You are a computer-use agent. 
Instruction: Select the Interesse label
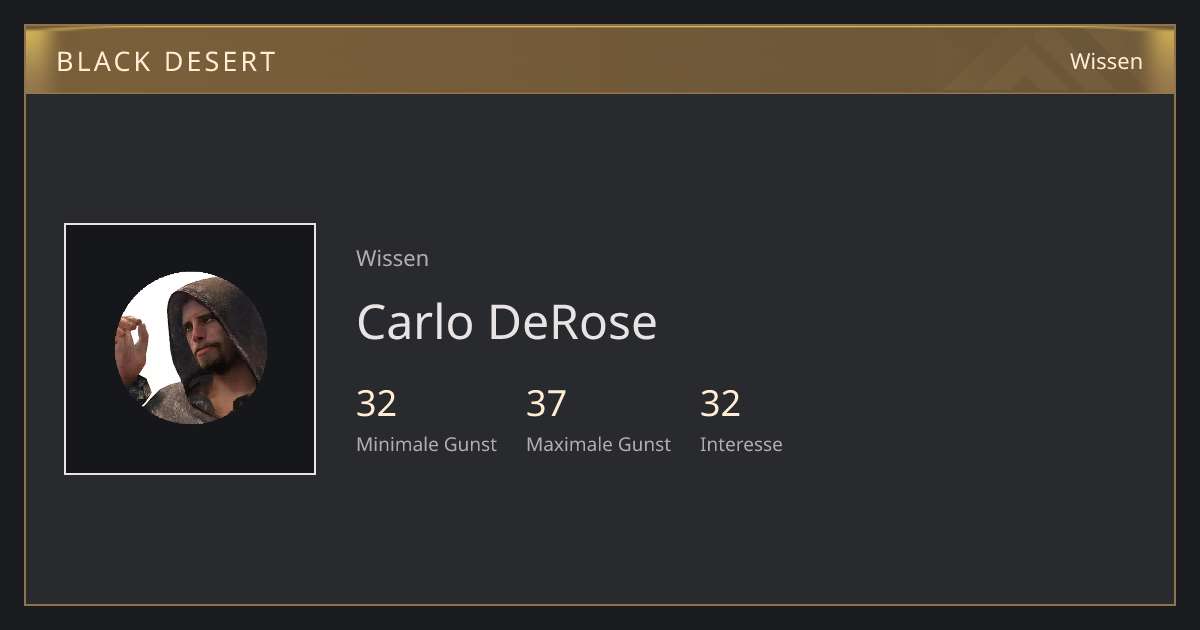click(x=741, y=444)
